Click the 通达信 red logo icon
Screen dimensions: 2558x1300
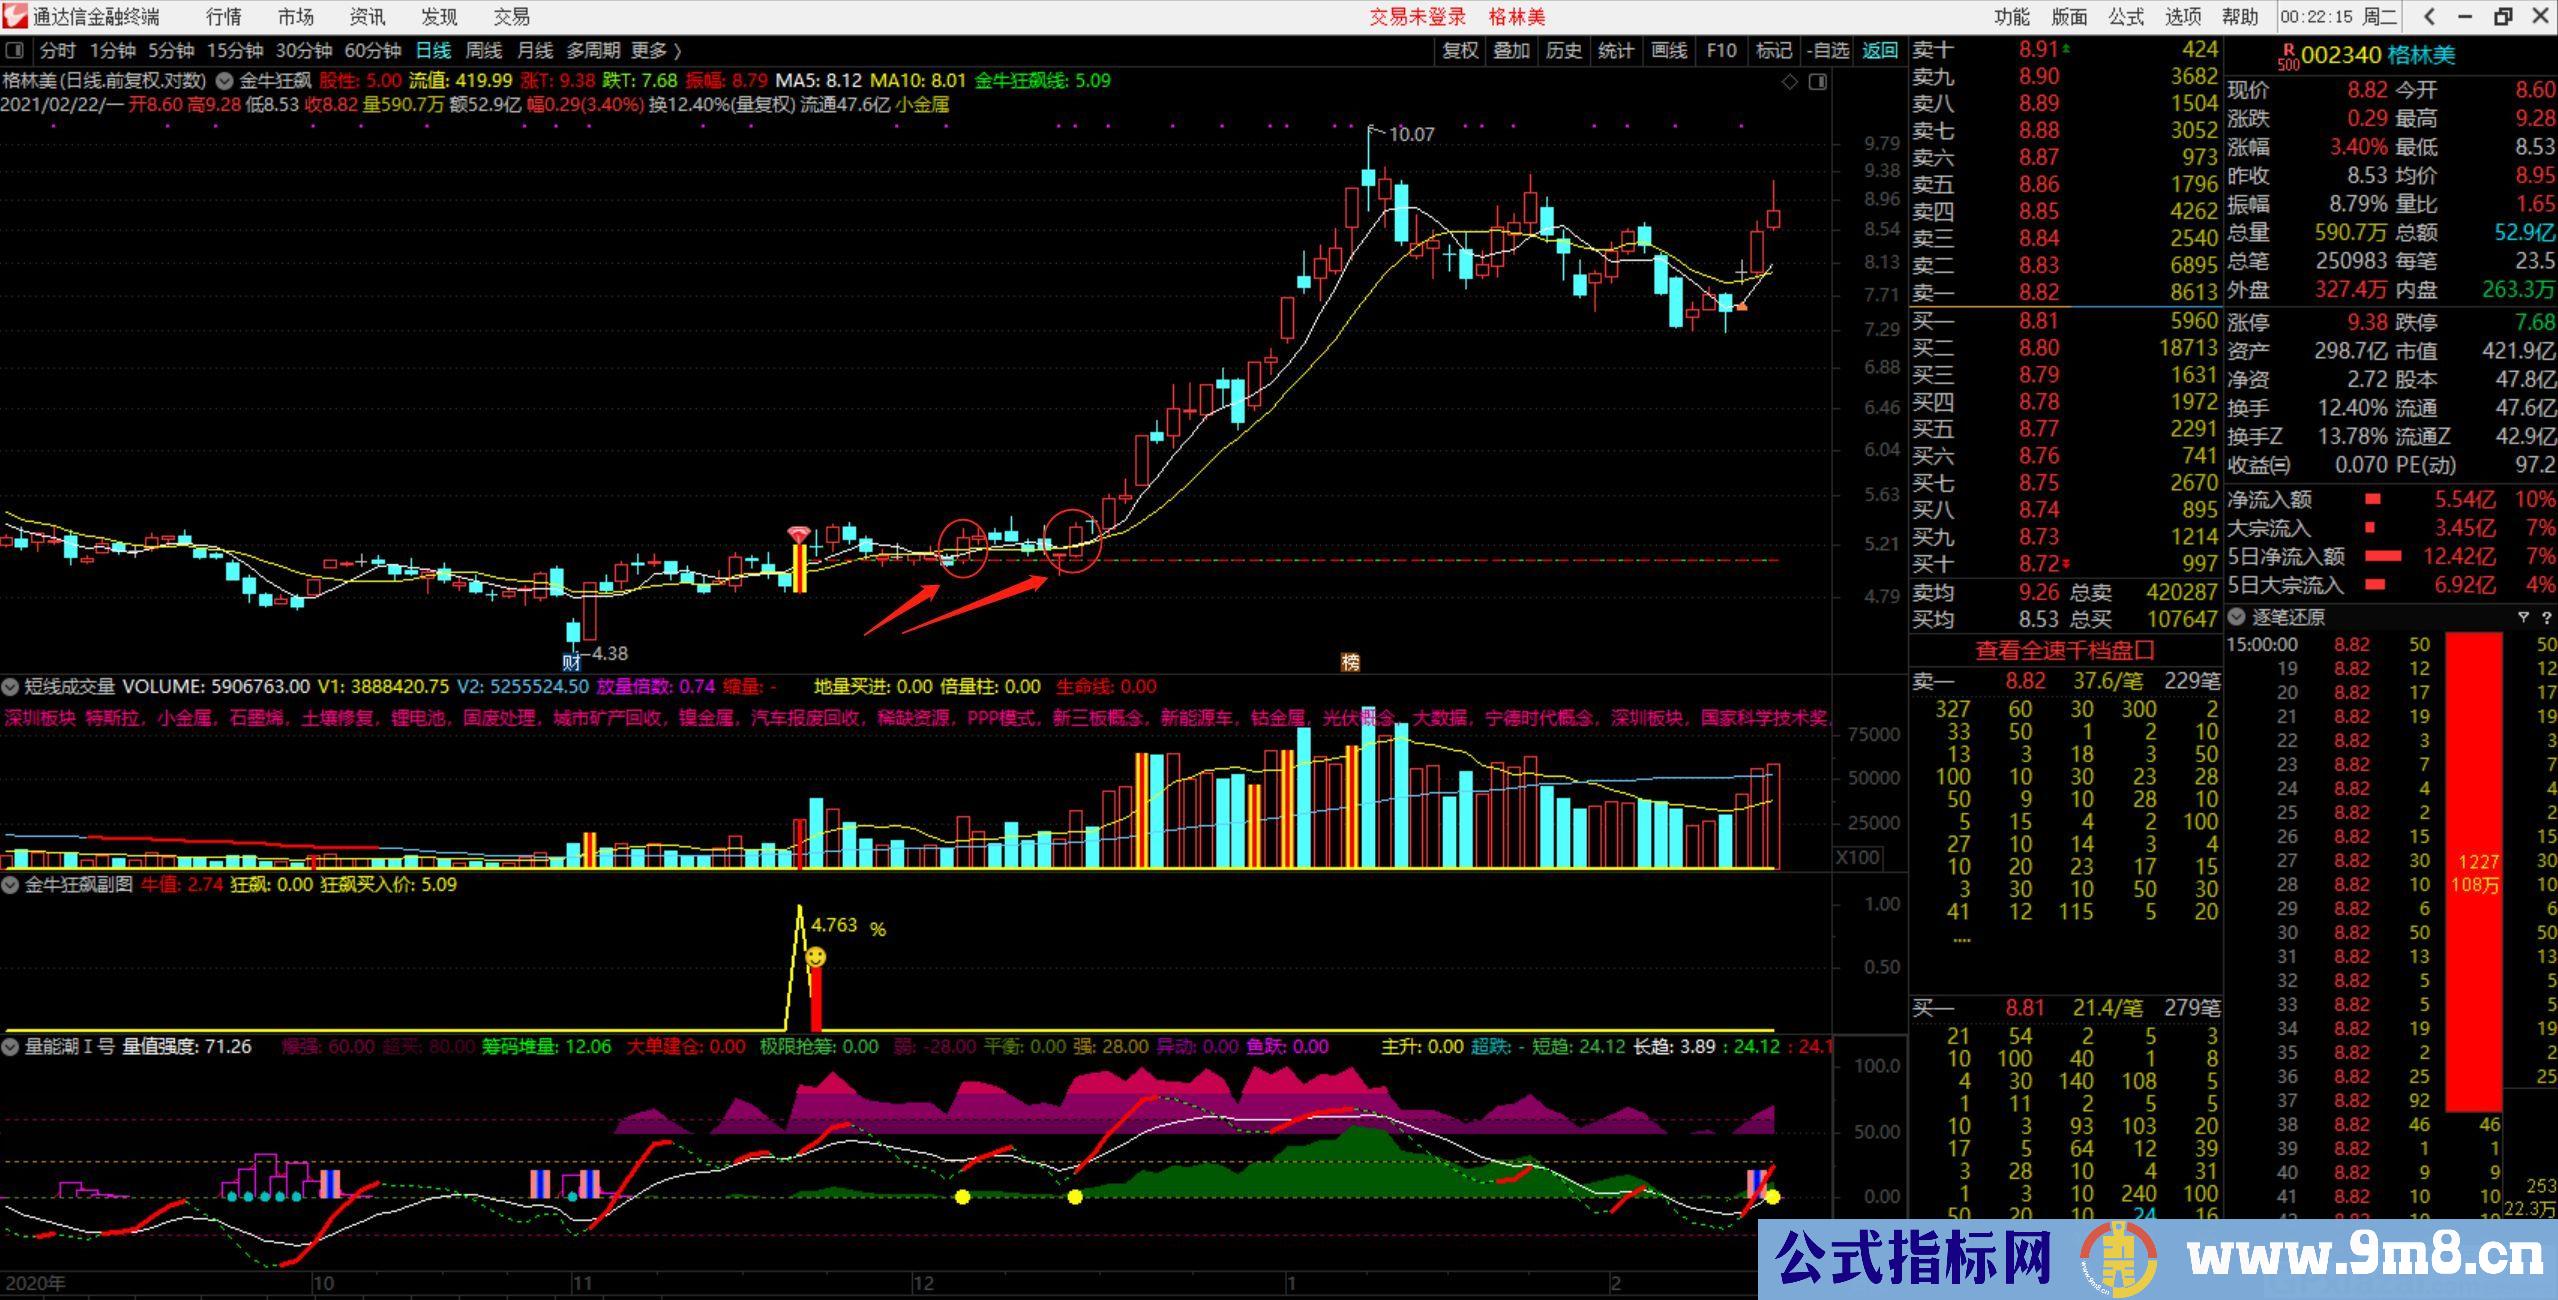click(x=14, y=15)
